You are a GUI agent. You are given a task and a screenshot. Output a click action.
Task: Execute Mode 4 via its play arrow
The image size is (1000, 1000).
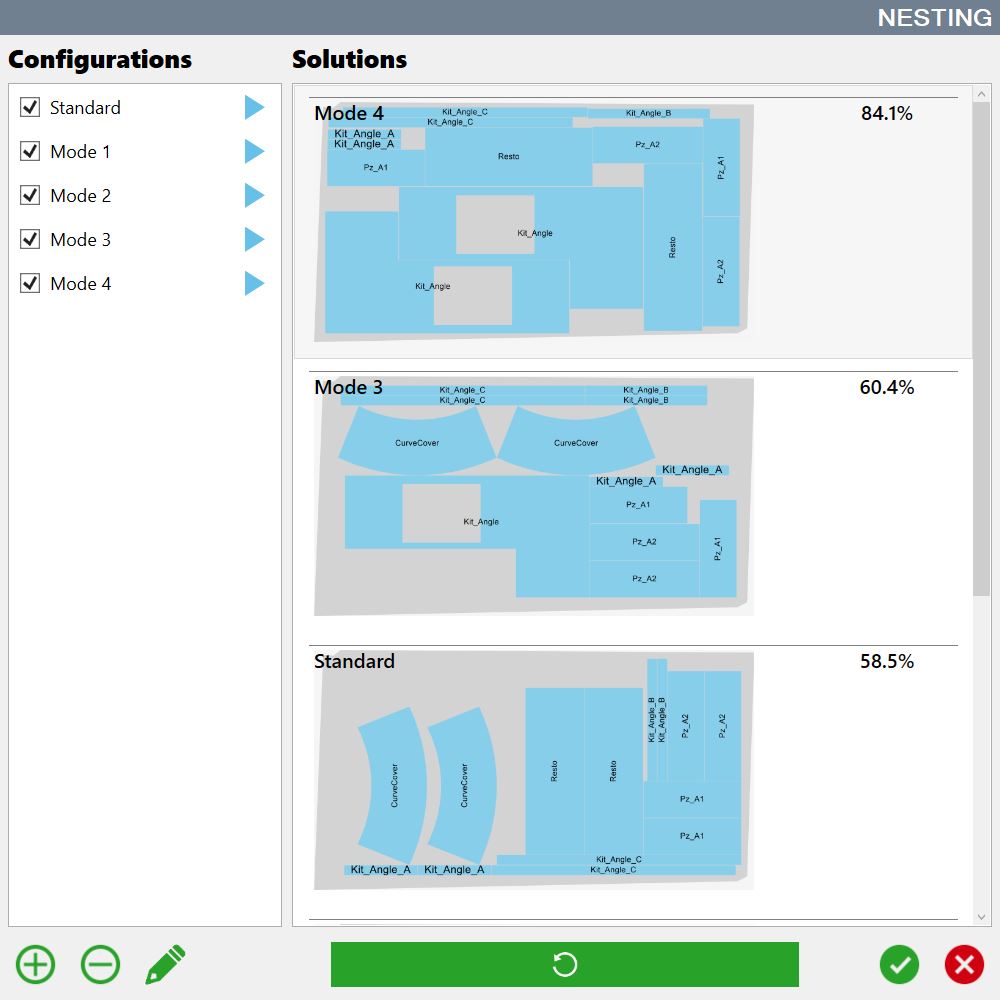tap(254, 283)
